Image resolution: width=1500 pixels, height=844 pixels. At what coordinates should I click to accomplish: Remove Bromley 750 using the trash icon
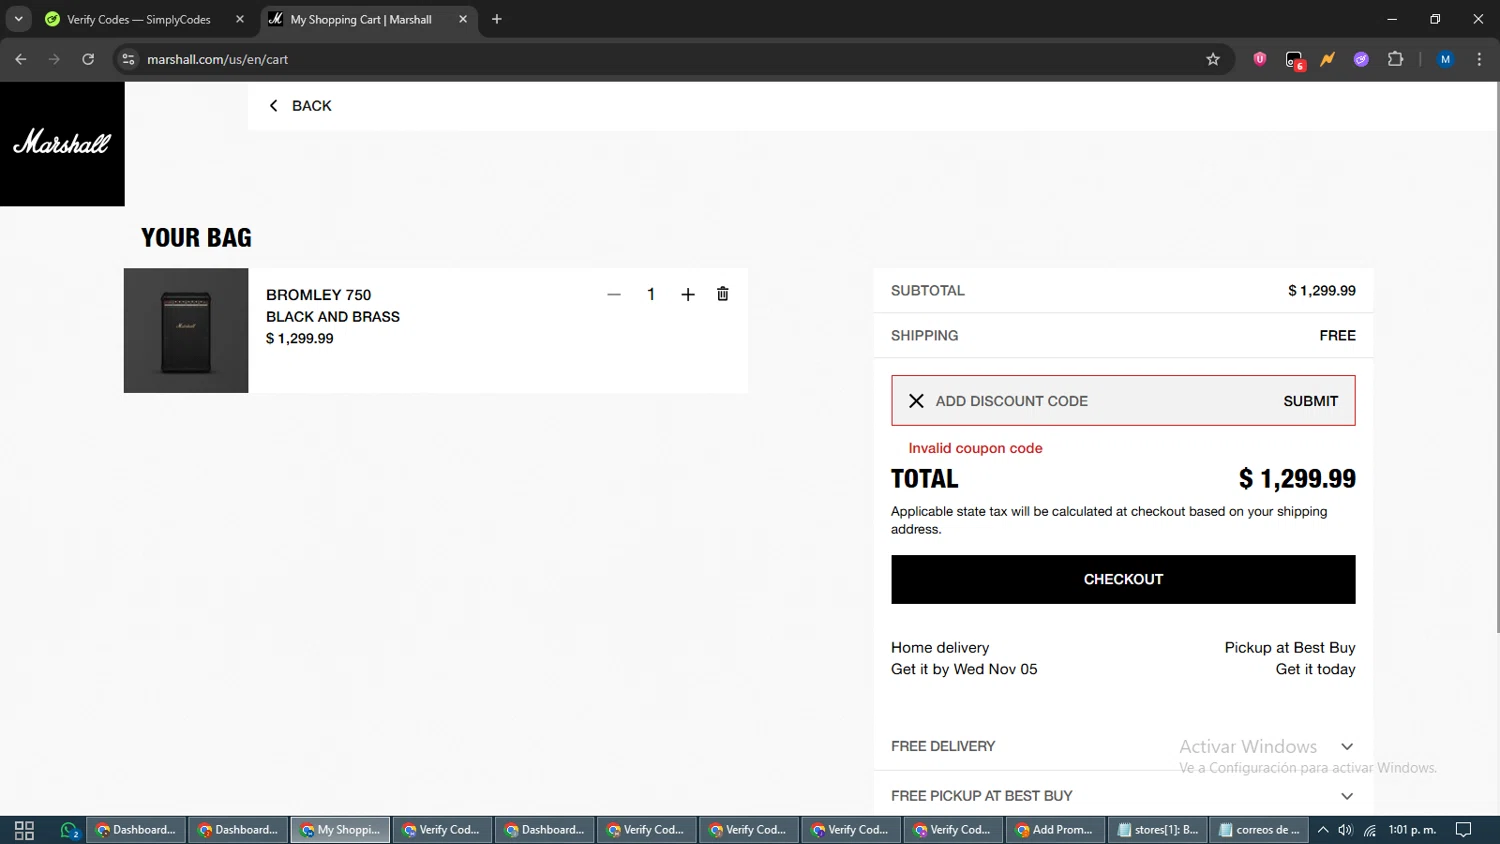(x=723, y=294)
